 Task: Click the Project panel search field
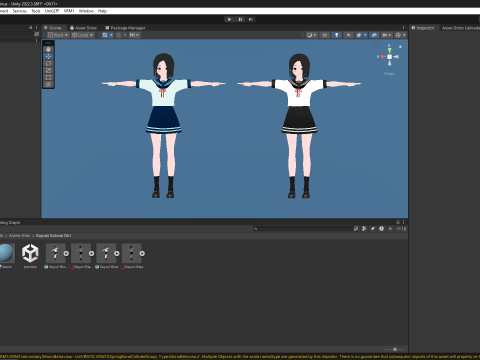pos(303,229)
